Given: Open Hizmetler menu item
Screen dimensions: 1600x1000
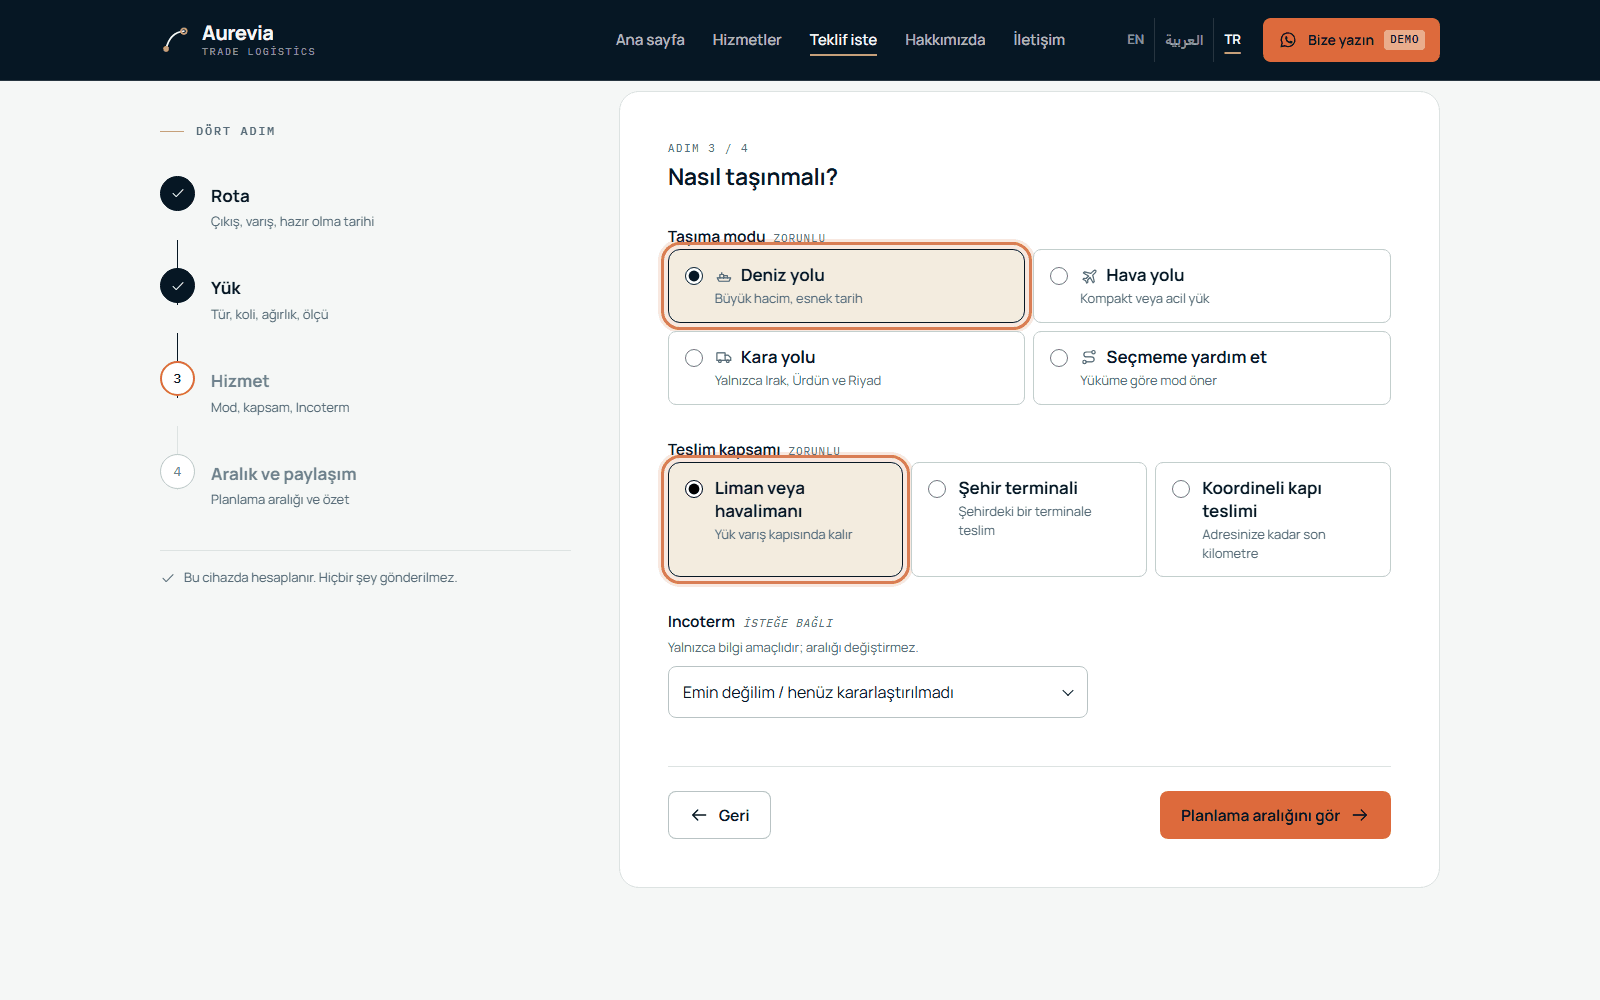Looking at the screenshot, I should coord(747,40).
